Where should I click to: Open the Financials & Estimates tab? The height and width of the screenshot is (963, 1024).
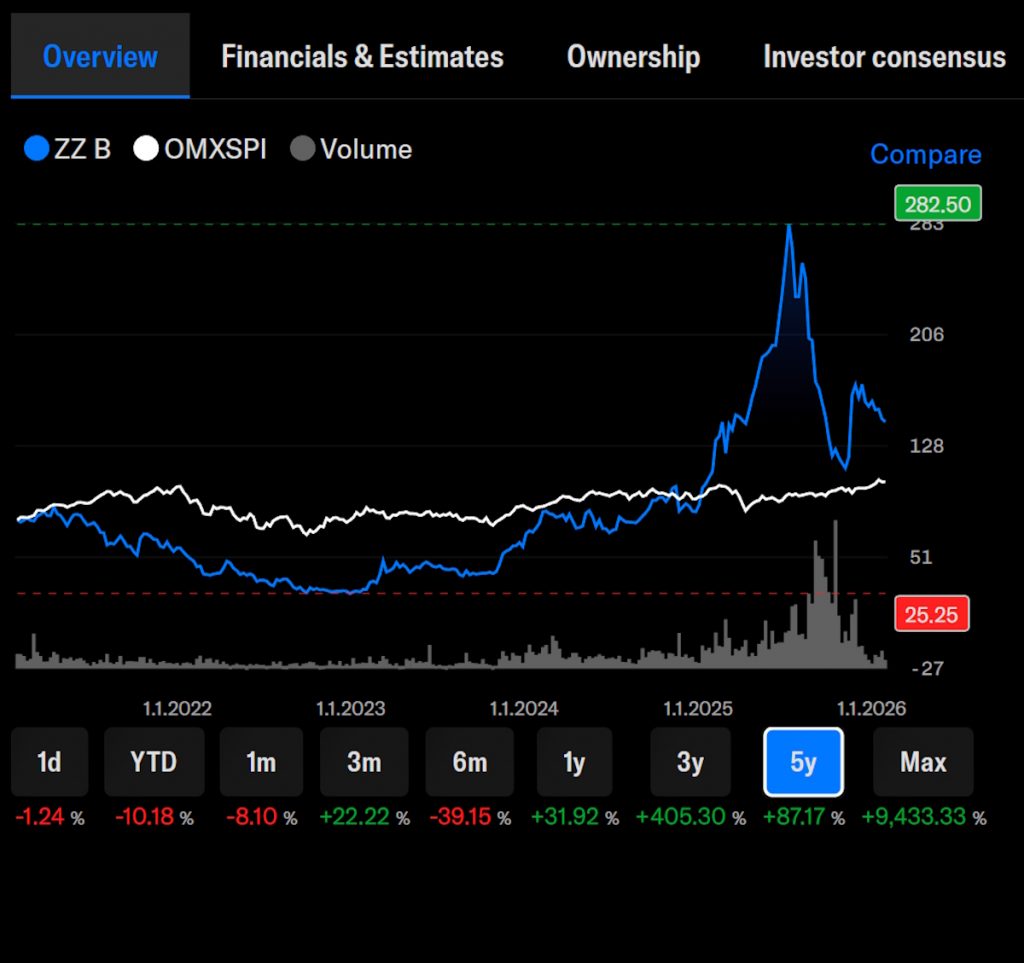click(362, 56)
